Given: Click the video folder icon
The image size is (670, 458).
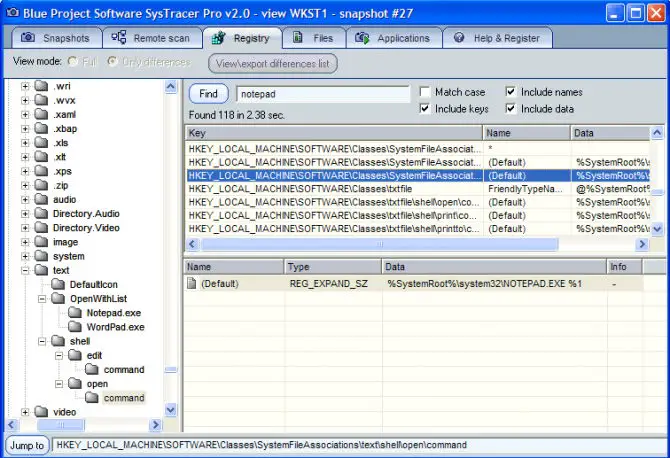Looking at the screenshot, I should coord(41,412).
